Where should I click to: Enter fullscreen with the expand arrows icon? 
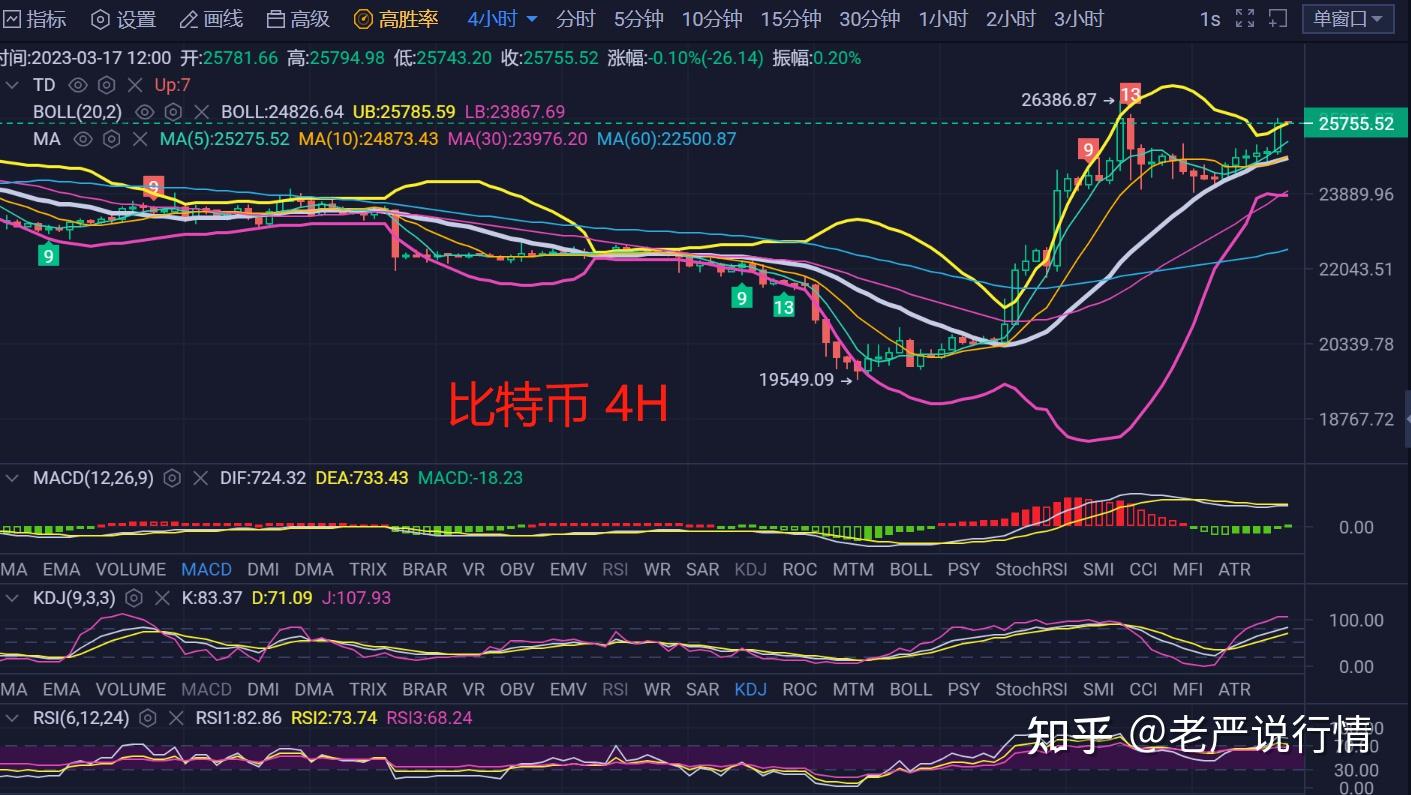click(x=1243, y=18)
